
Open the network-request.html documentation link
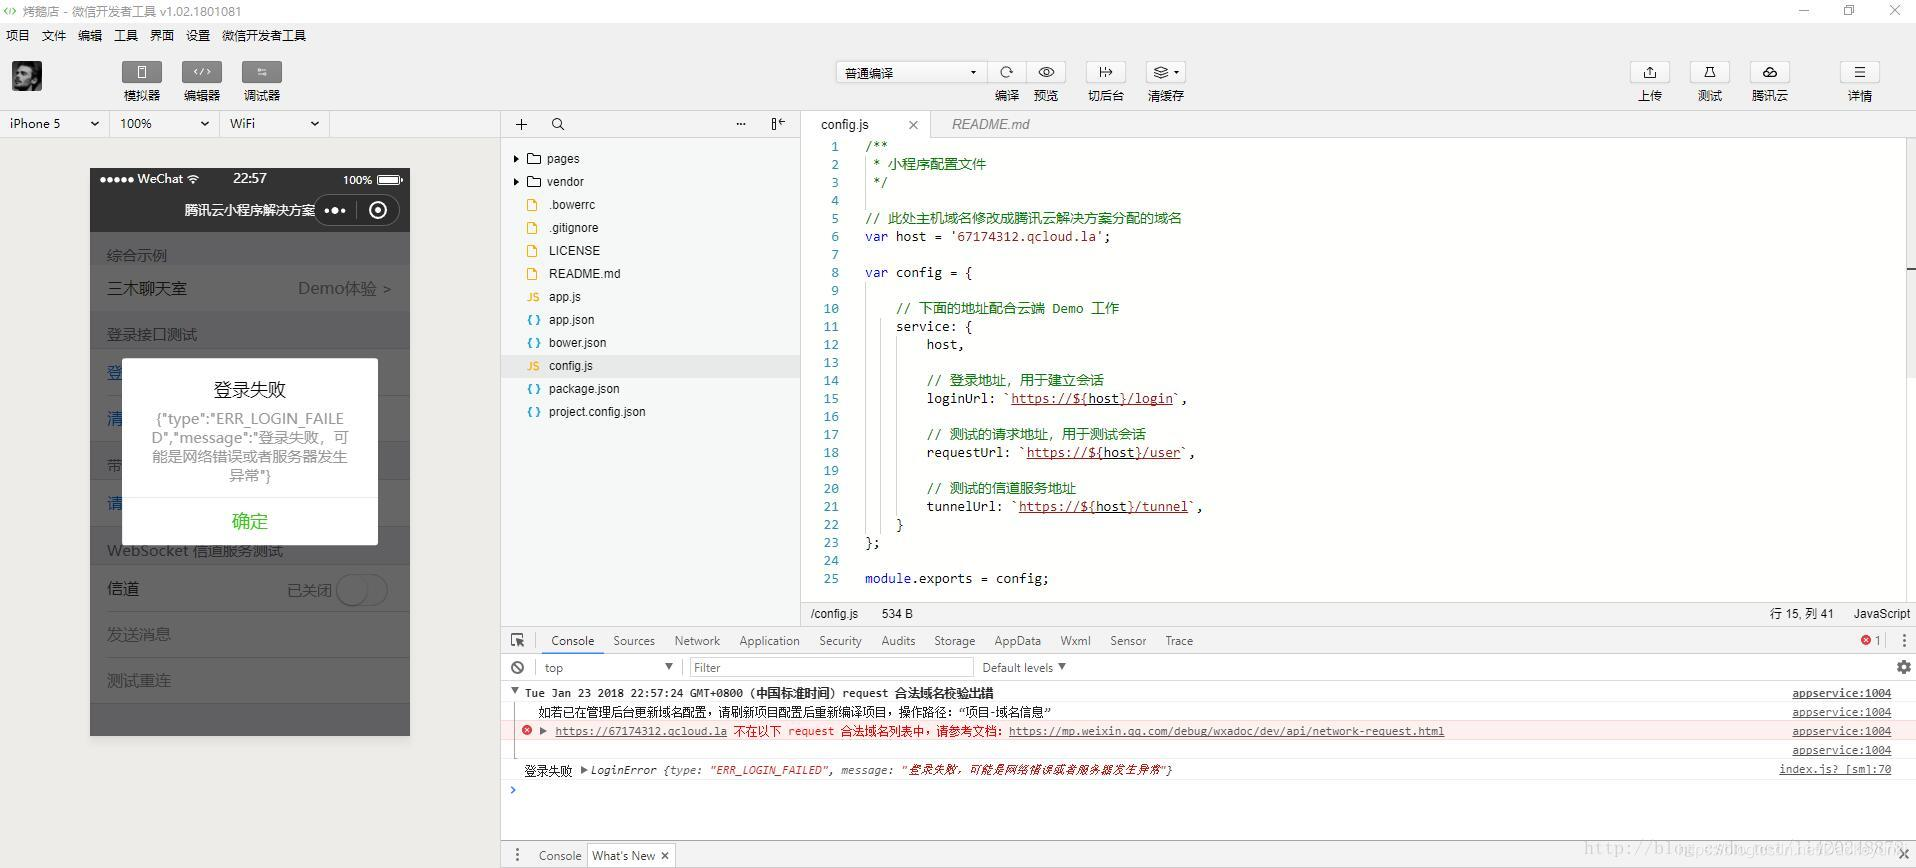[x=1226, y=731]
